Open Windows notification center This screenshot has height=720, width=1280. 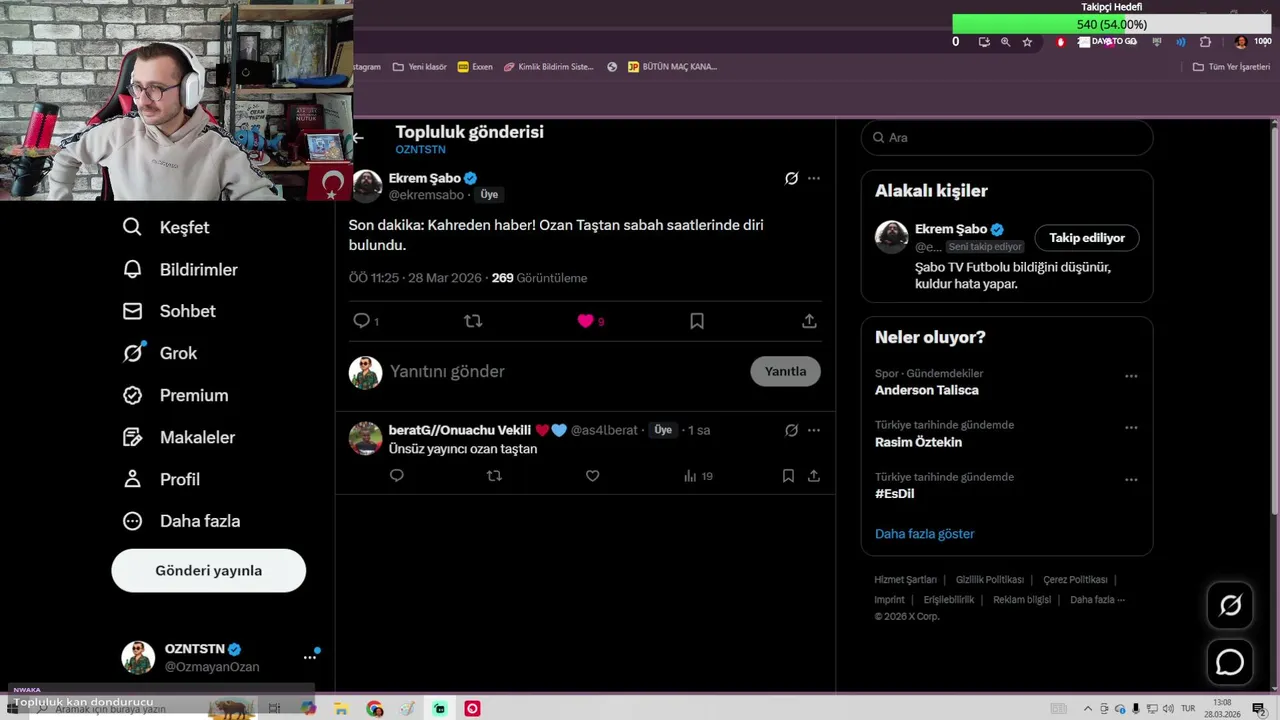[x=1259, y=709]
